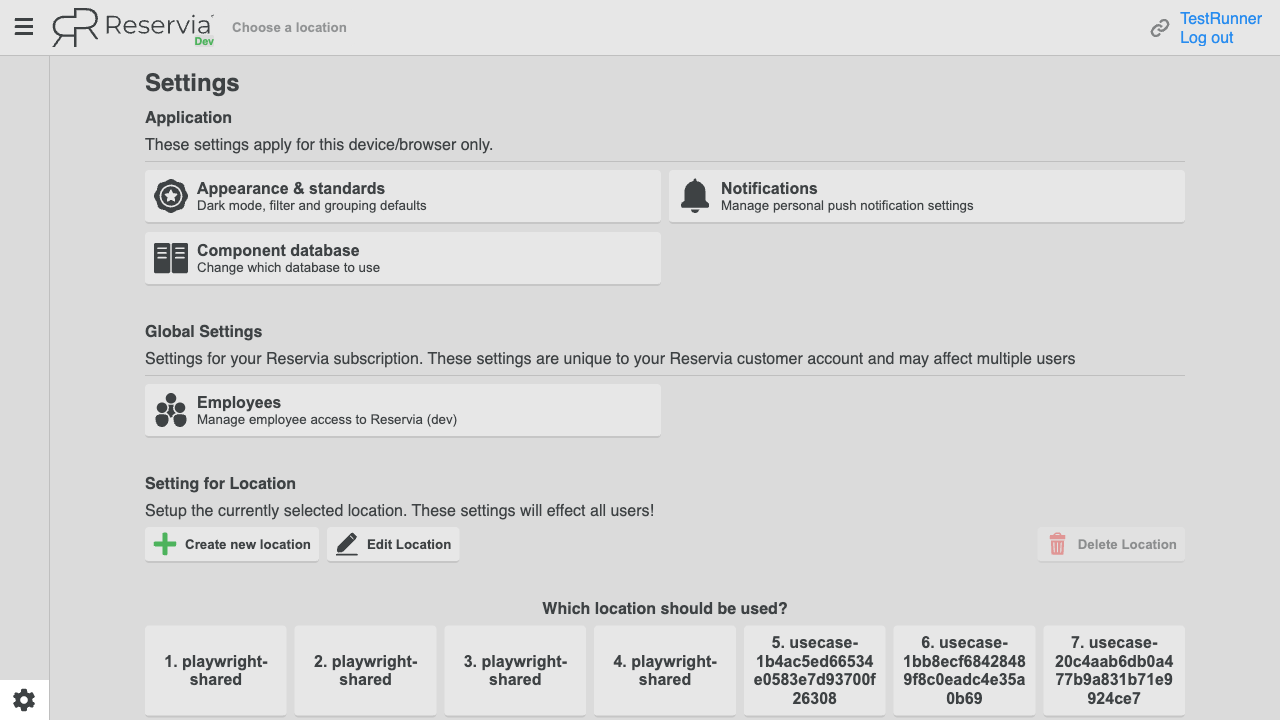Select location 2. playwright-shared
Viewport: 1280px width, 720px height.
tap(365, 670)
